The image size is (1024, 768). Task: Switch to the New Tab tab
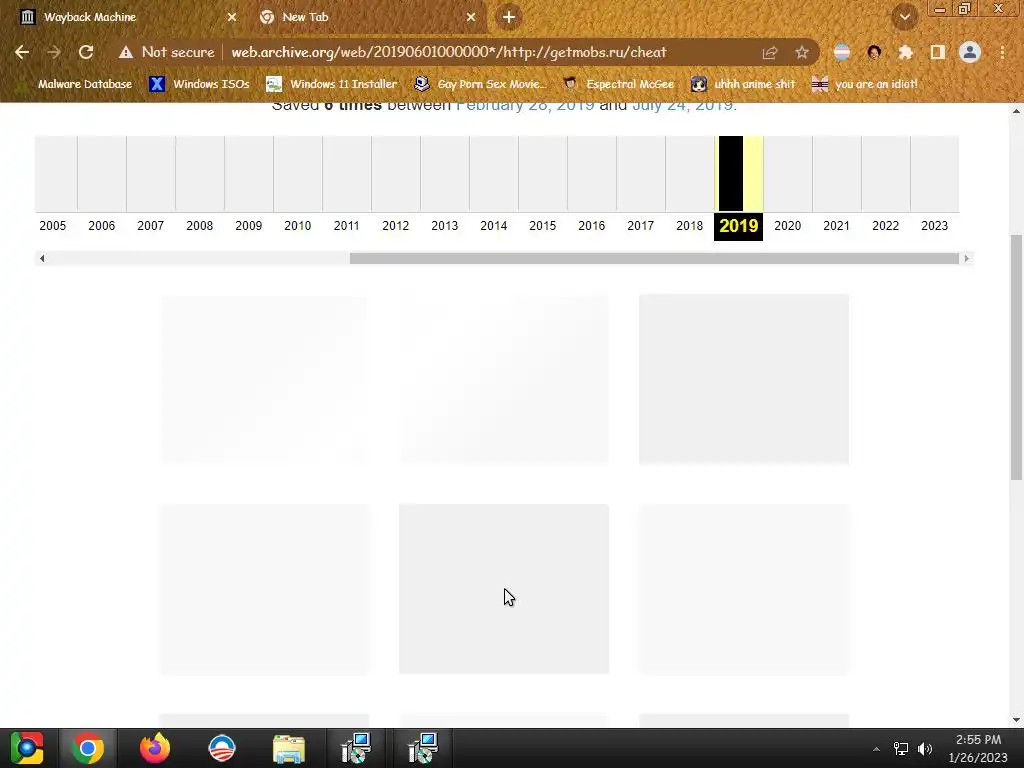368,17
